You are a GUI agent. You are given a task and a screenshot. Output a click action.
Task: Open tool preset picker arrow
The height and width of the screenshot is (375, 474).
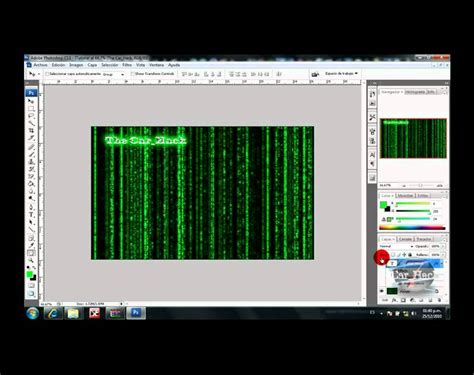pyautogui.click(x=39, y=74)
